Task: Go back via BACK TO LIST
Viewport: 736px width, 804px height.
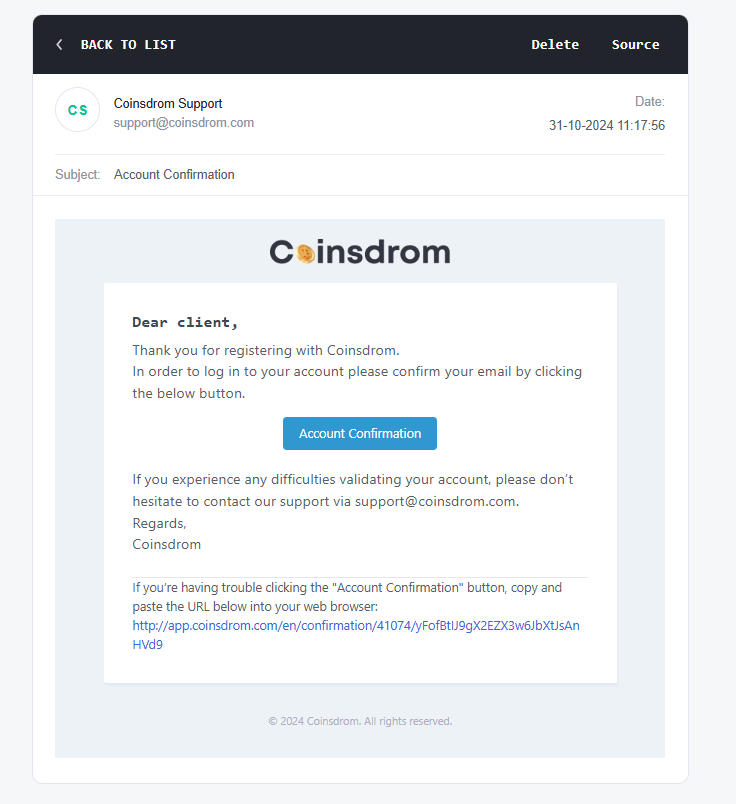Action: pyautogui.click(x=128, y=45)
